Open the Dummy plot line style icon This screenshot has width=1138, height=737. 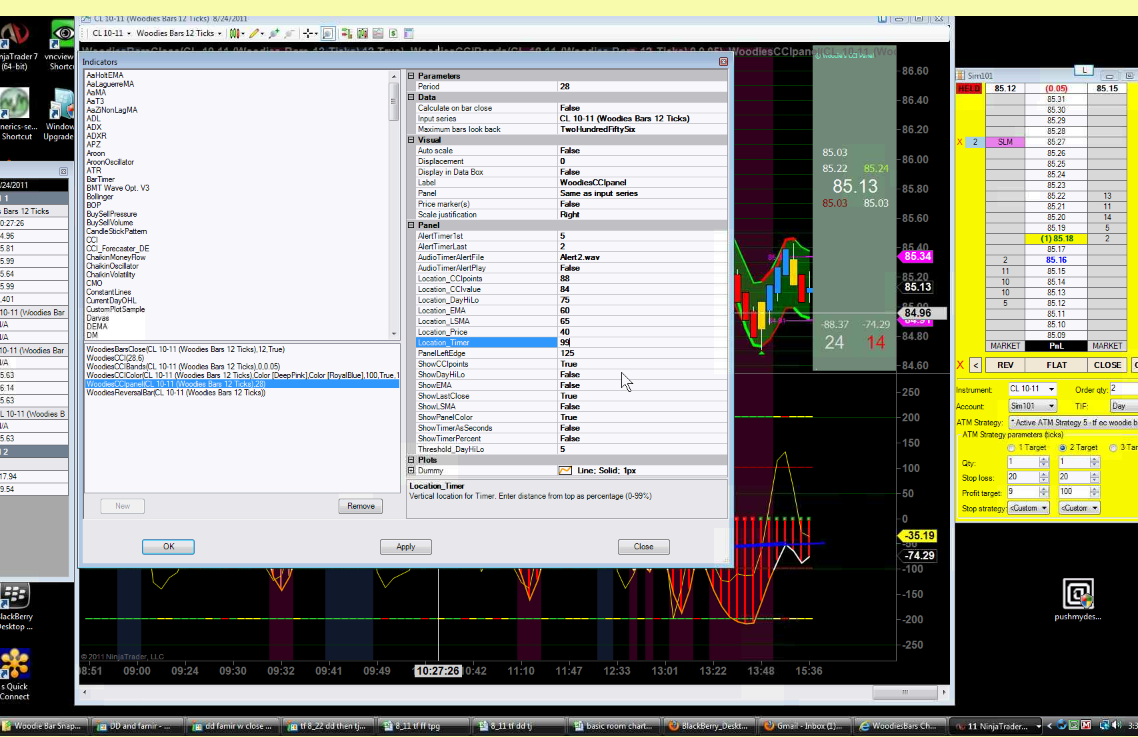565,471
